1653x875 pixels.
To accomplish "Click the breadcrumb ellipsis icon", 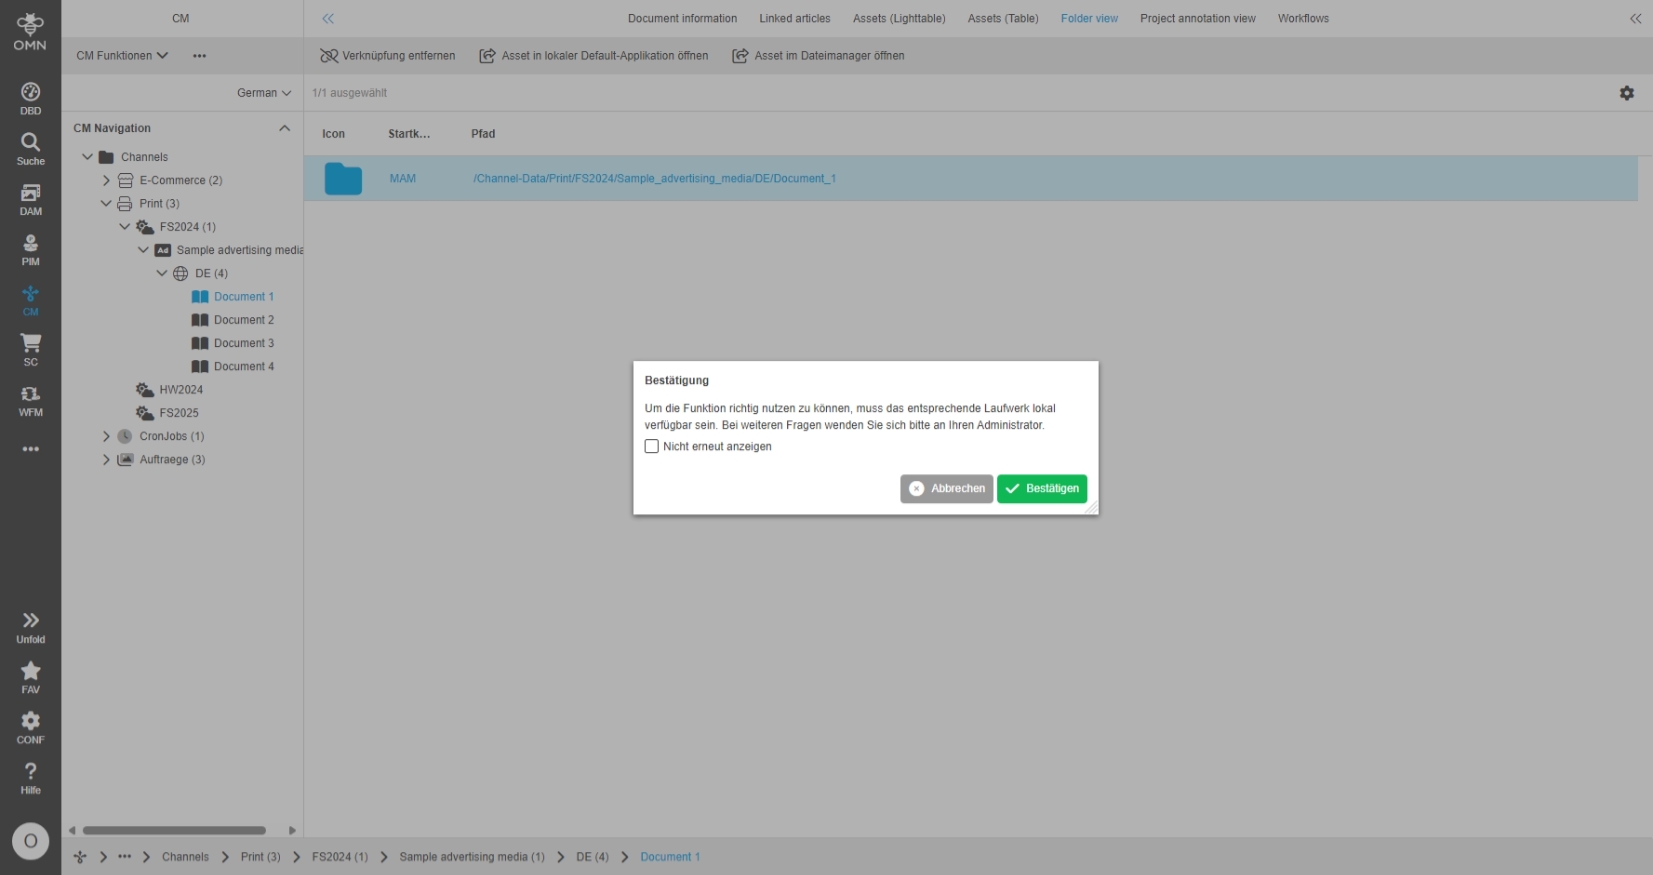I will [x=124, y=857].
